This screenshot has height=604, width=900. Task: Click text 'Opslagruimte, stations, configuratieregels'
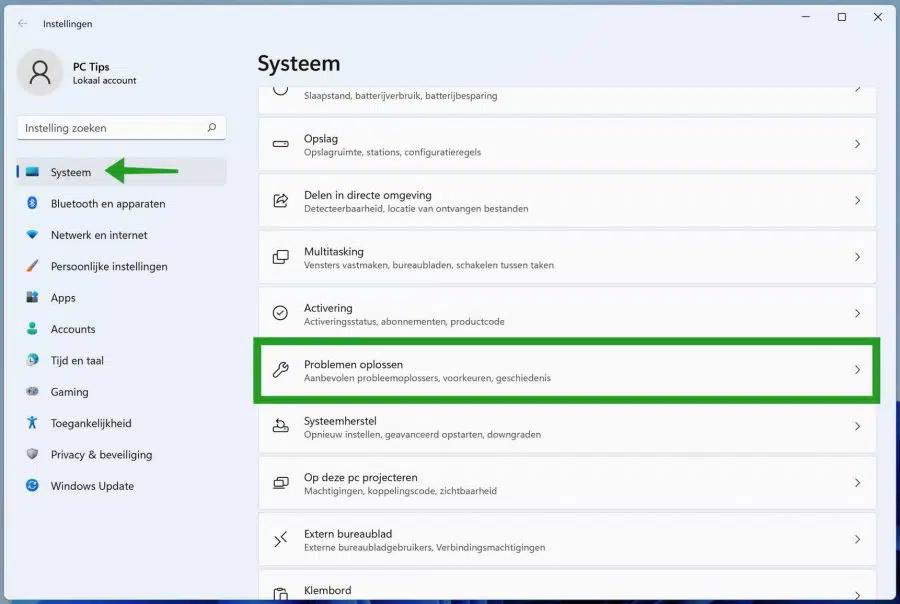point(393,152)
